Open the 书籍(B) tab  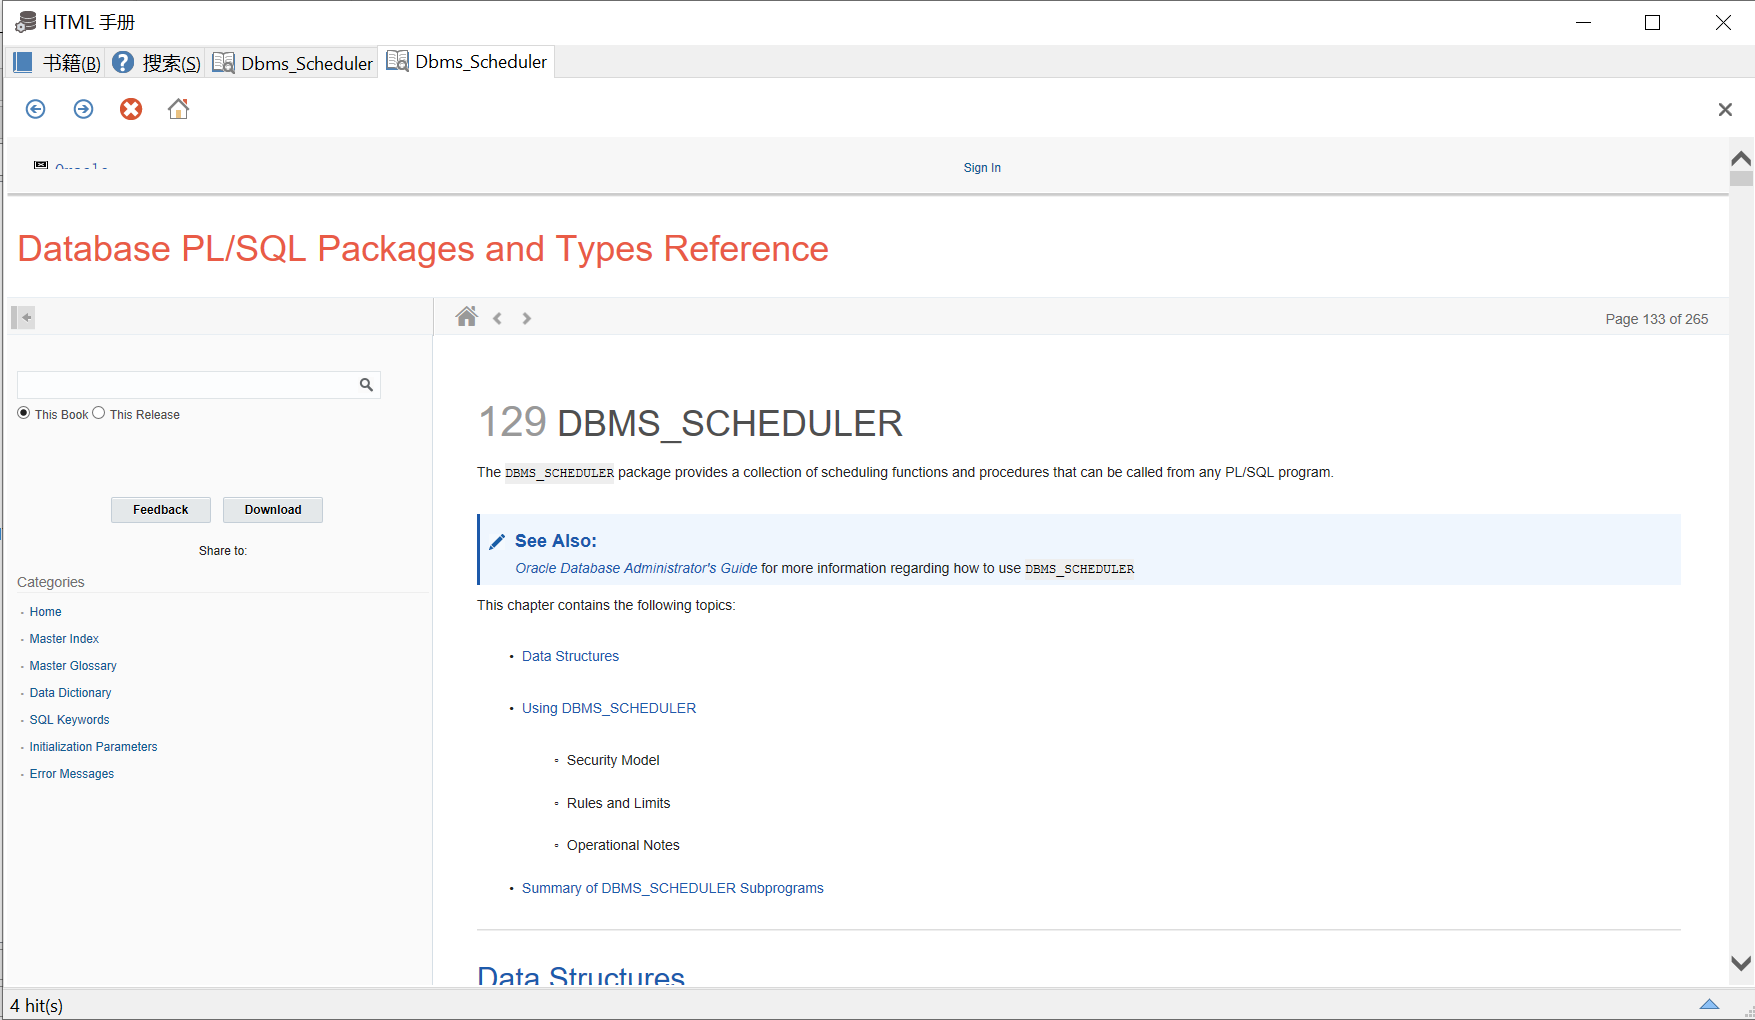(x=57, y=63)
